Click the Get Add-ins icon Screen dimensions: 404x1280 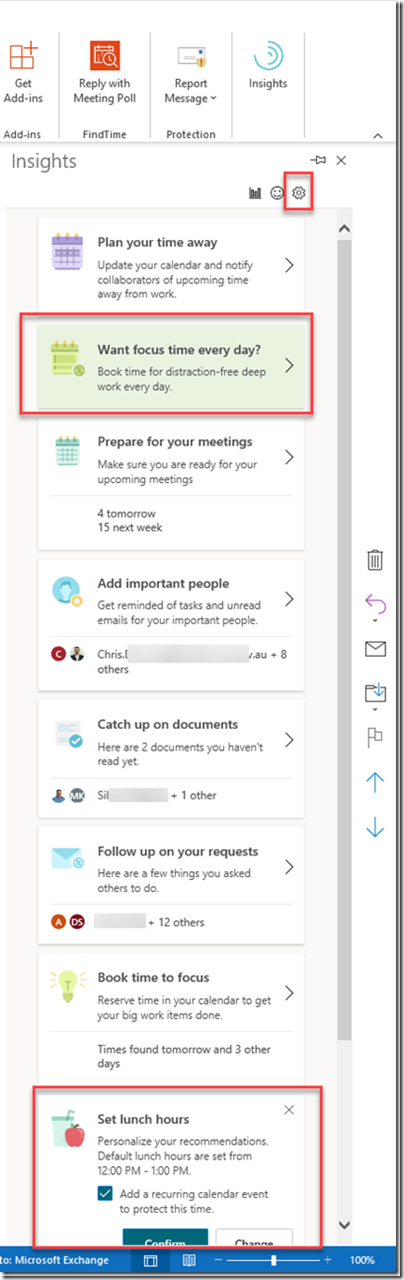[x=23, y=71]
